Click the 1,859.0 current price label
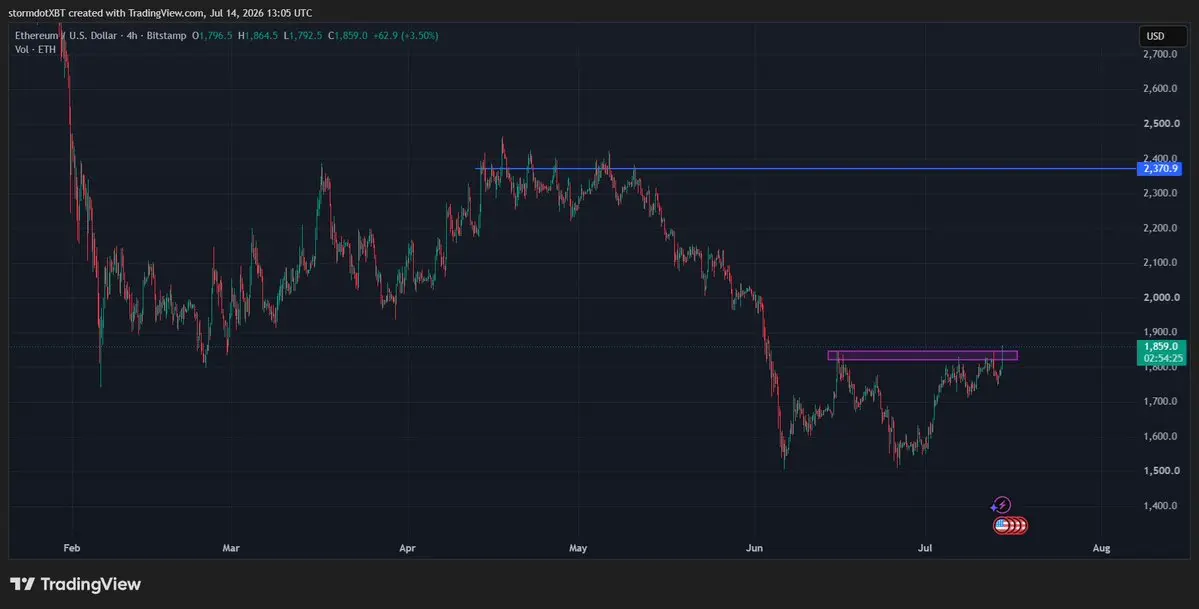1199x609 pixels. [x=1161, y=347]
